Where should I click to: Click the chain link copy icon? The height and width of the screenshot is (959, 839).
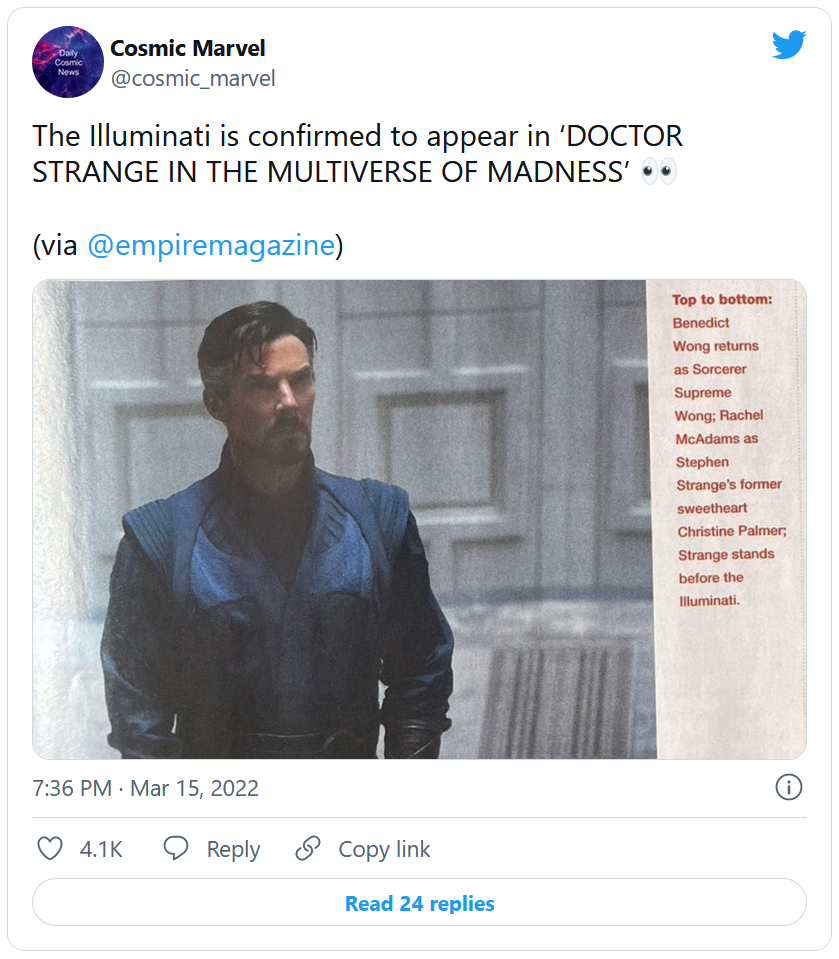307,849
